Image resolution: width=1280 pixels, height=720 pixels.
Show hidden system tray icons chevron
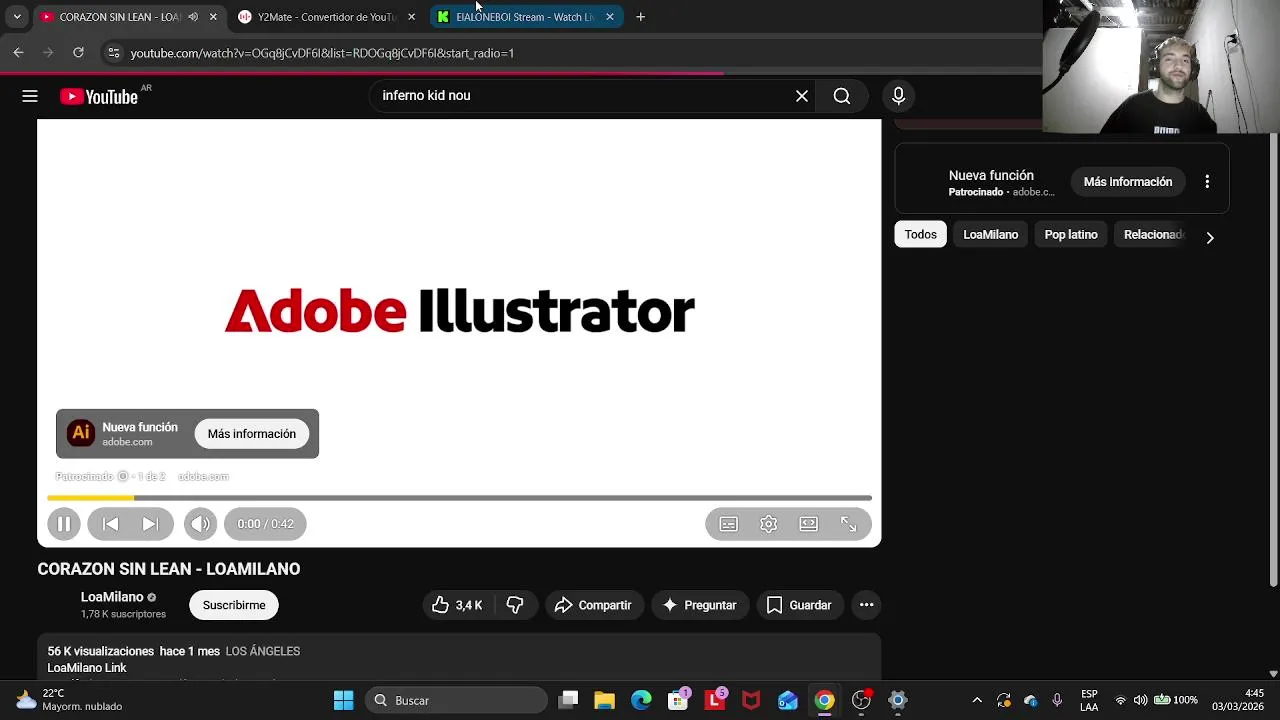pyautogui.click(x=977, y=700)
